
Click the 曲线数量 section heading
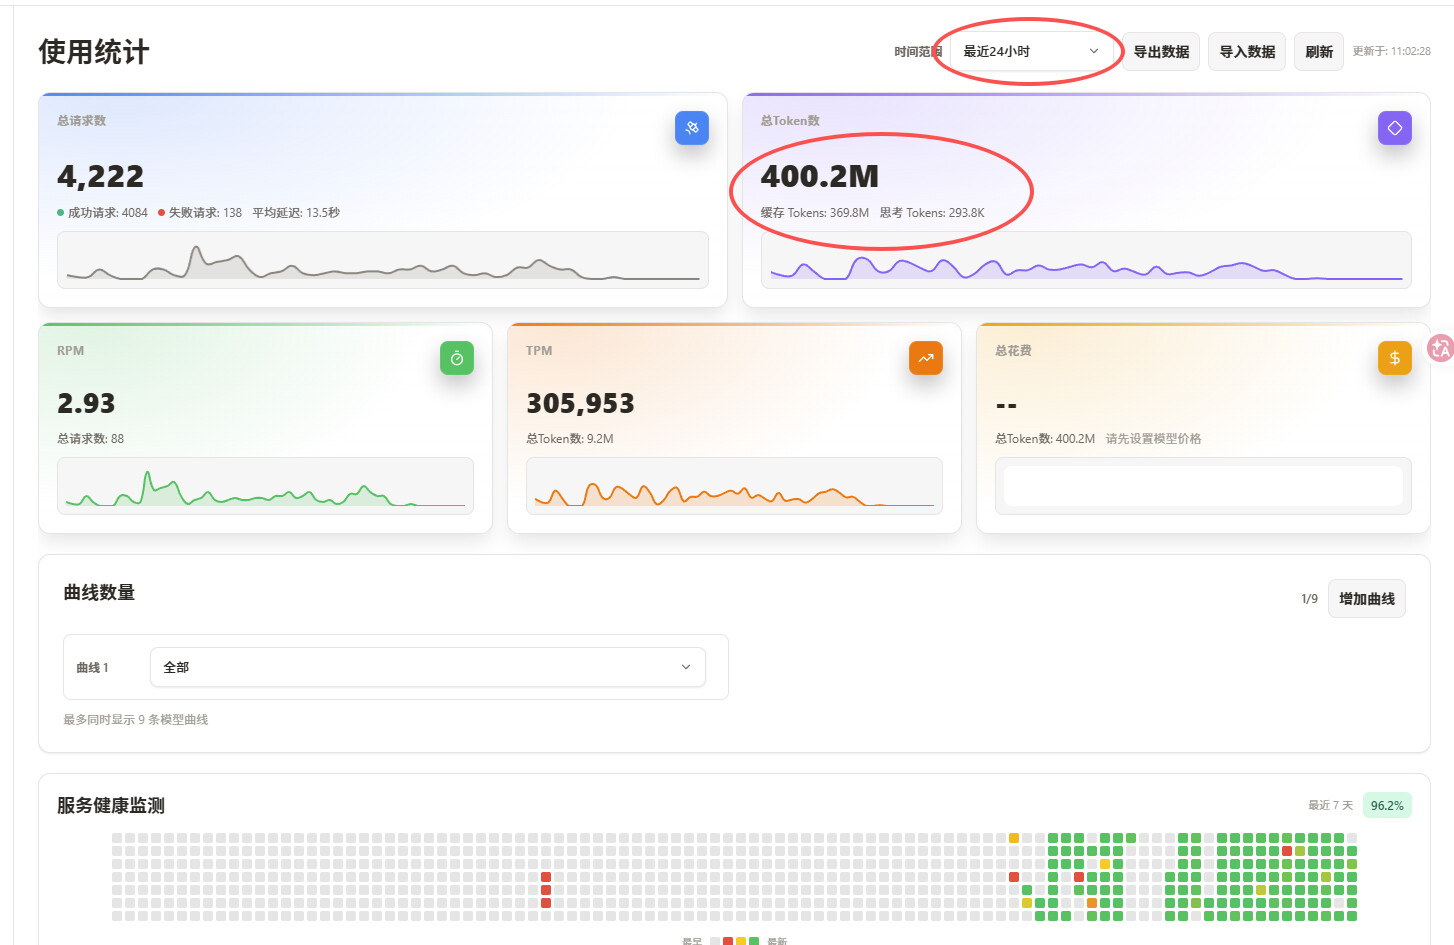point(99,593)
